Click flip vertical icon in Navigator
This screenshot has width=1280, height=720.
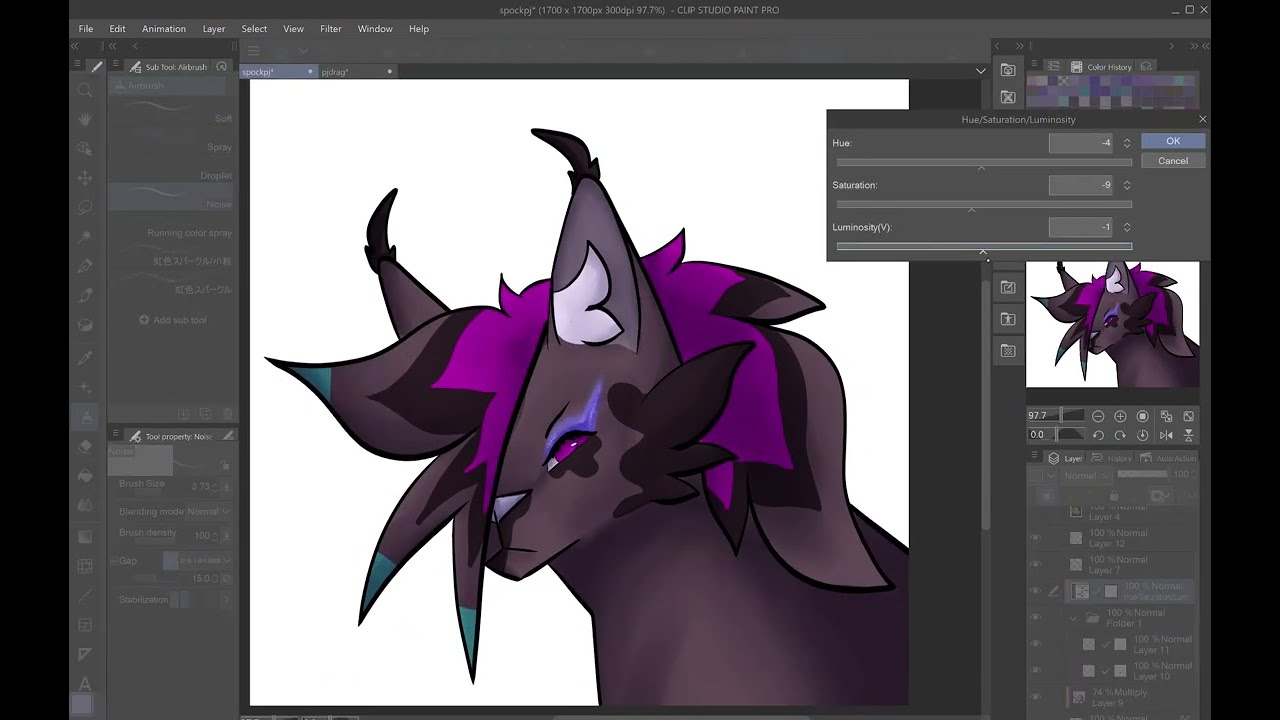[1188, 435]
